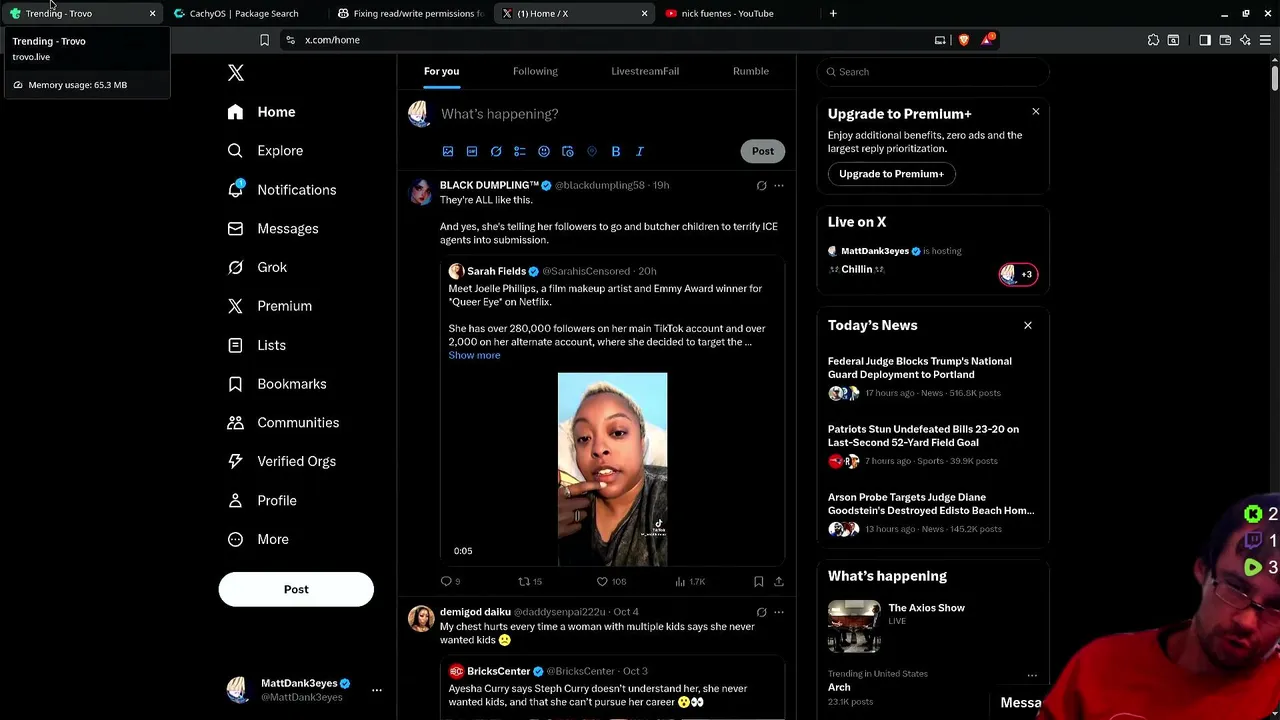Enhance post with Grok icon

point(496,151)
